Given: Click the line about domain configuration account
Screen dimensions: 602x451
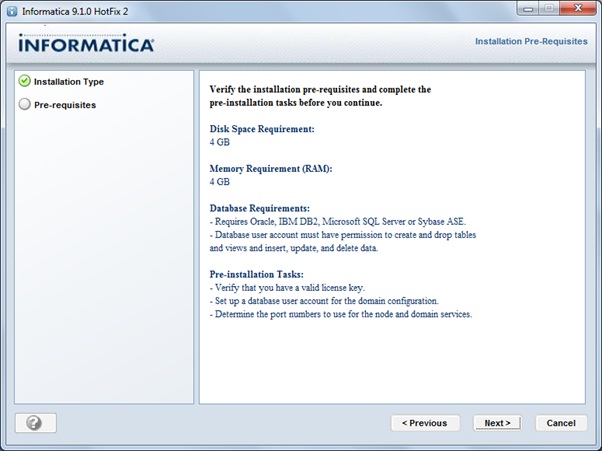Looking at the screenshot, I should 324,301.
